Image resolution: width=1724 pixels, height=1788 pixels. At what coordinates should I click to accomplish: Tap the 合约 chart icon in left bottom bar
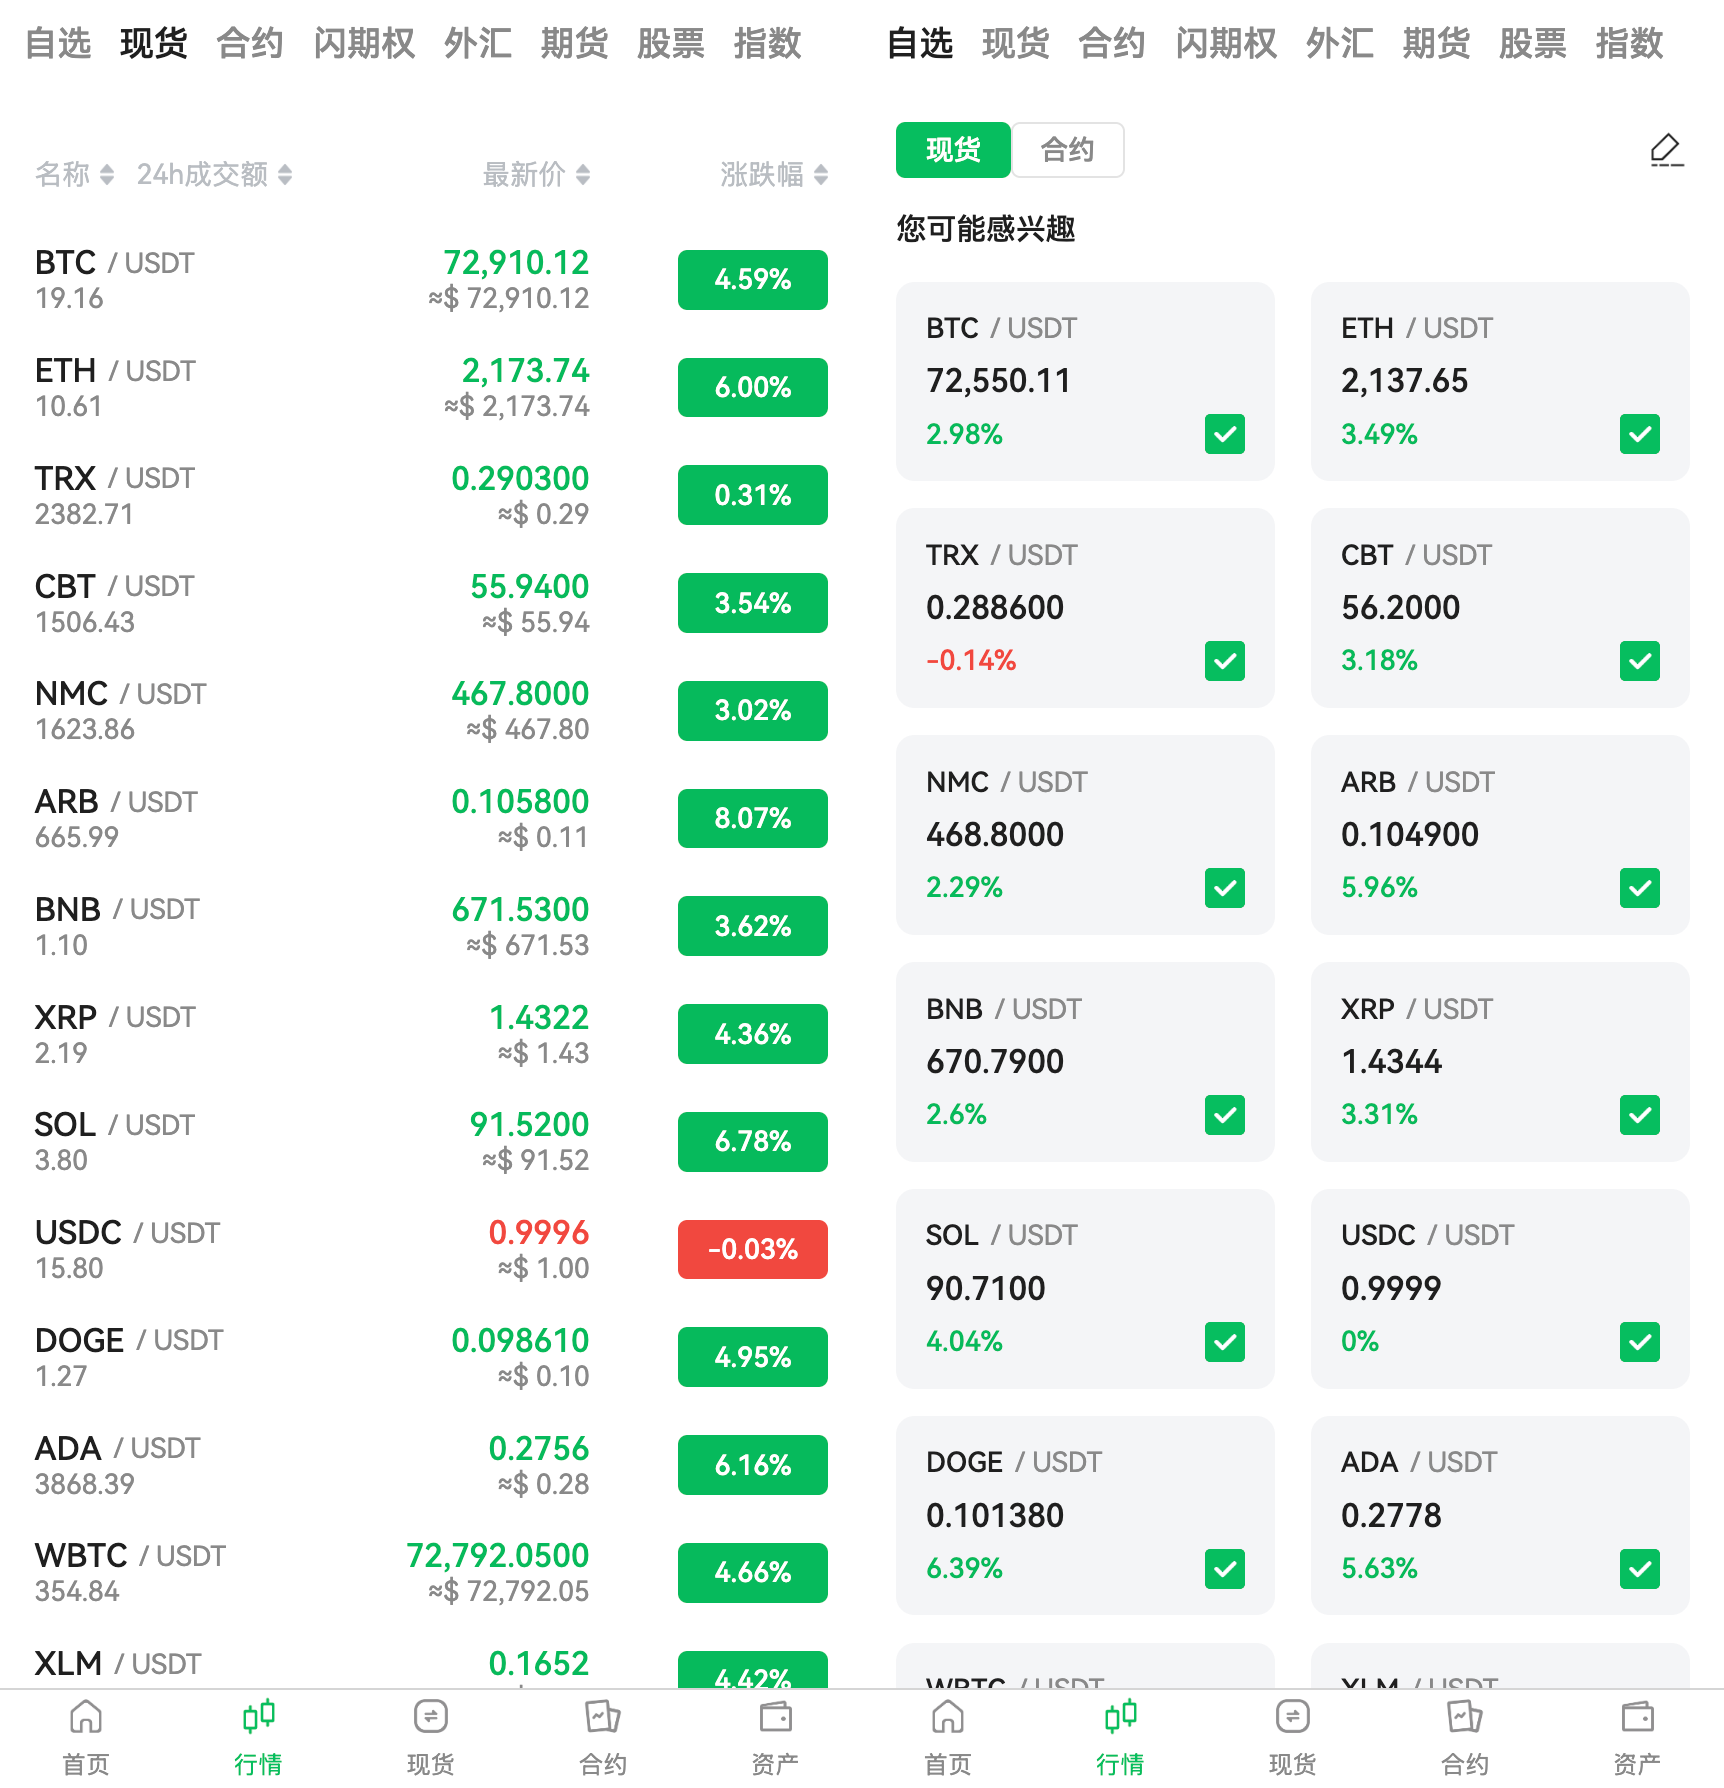[603, 1718]
